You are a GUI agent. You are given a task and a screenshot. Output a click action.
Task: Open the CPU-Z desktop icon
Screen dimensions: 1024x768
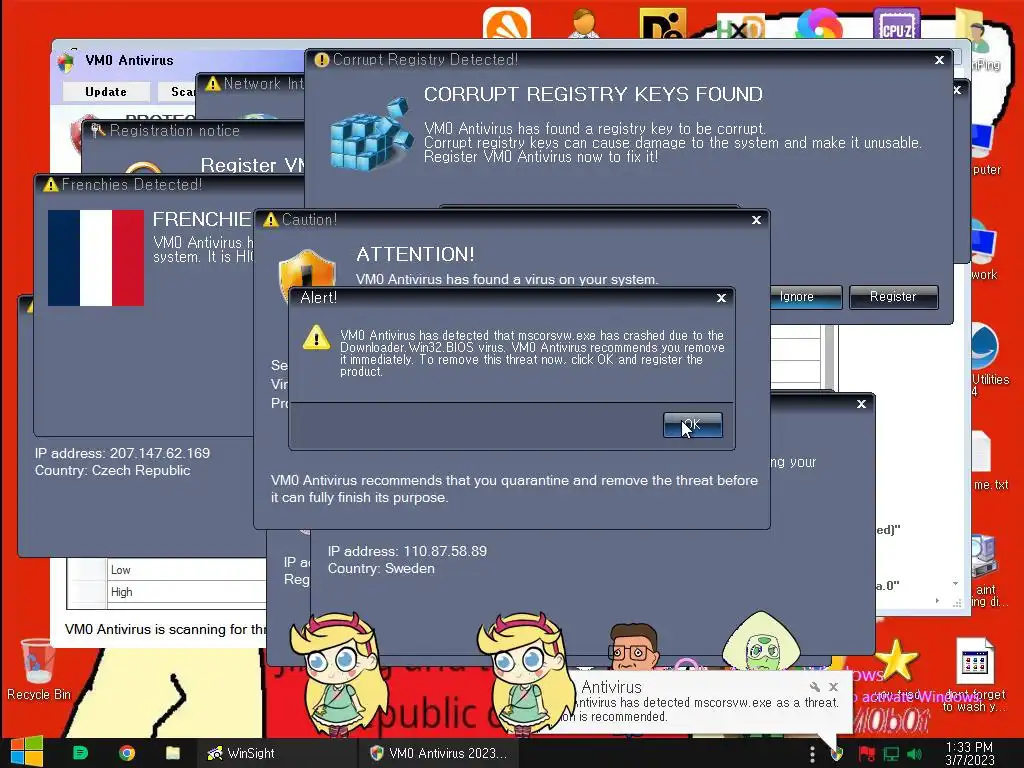[897, 24]
